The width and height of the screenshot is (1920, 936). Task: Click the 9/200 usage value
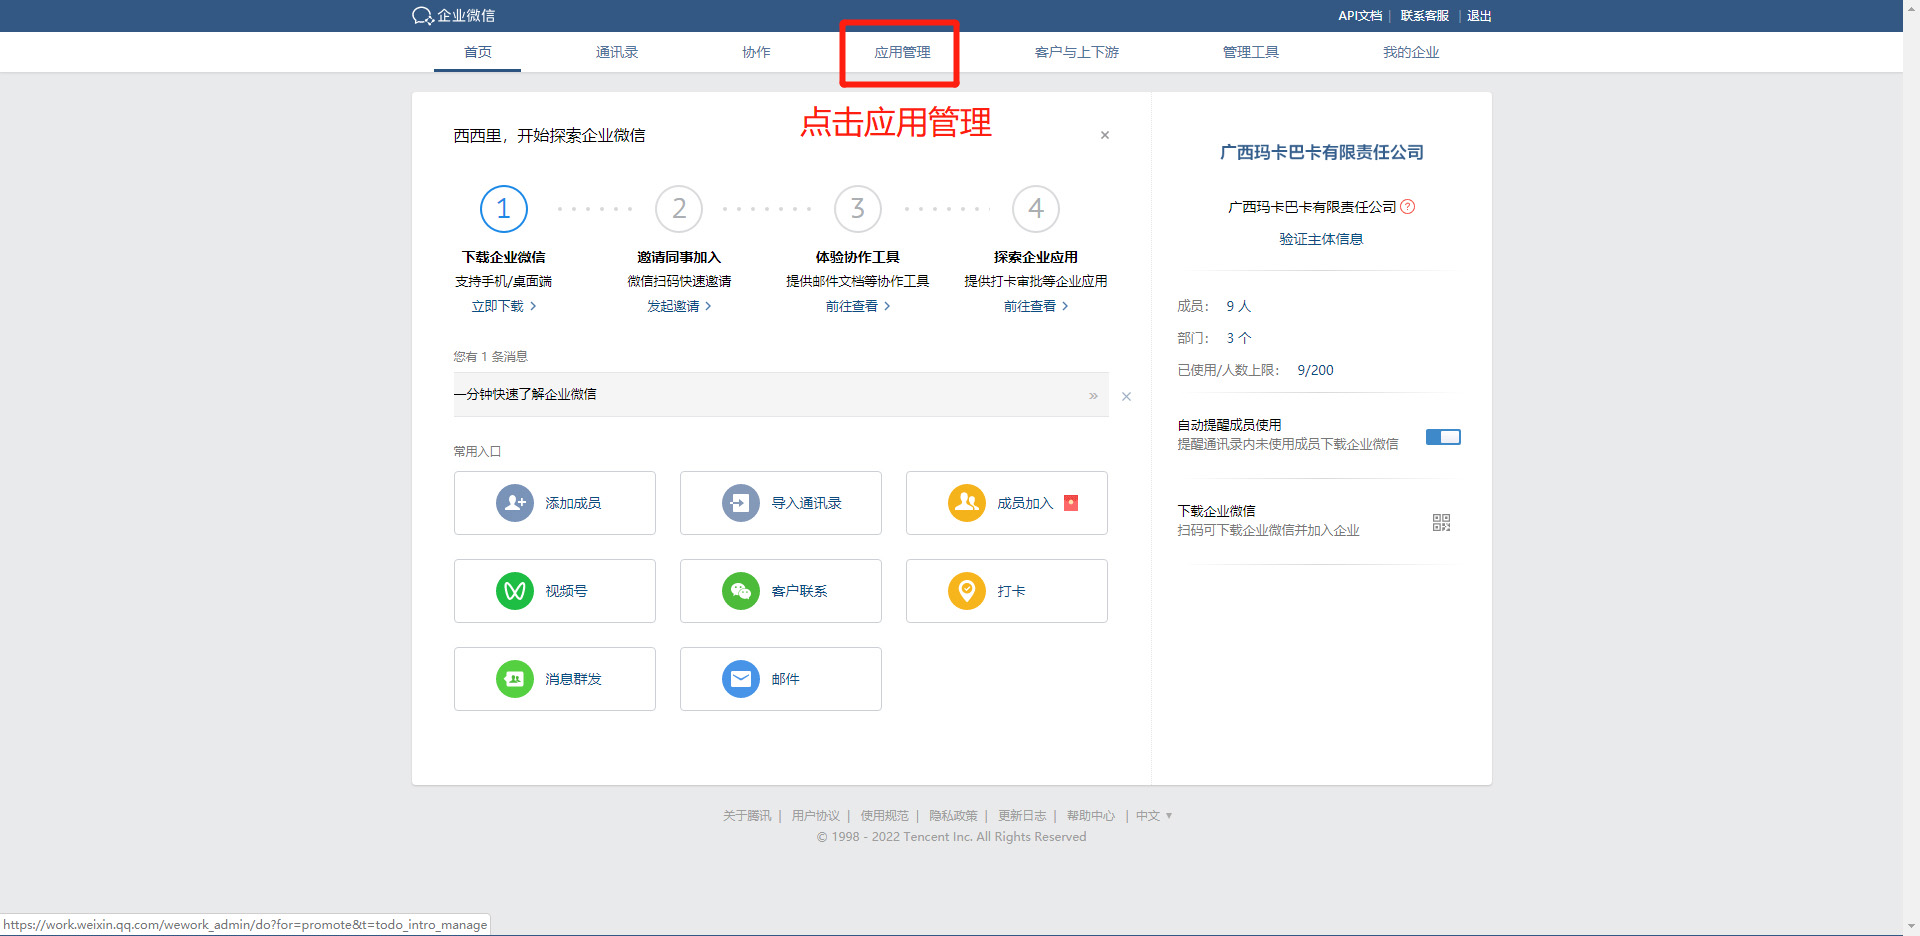coord(1315,370)
